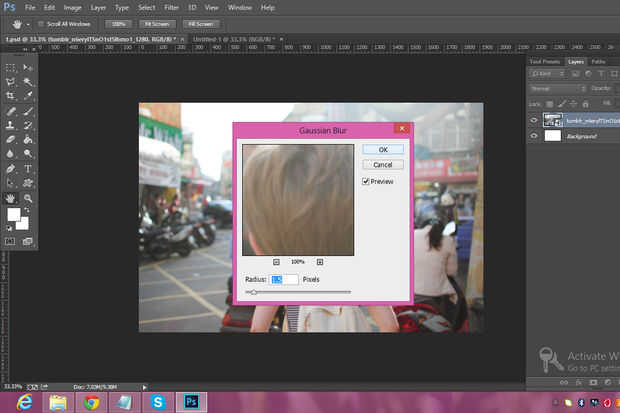The width and height of the screenshot is (620, 413).
Task: Switch to the Paths panel tab
Action: (x=598, y=61)
